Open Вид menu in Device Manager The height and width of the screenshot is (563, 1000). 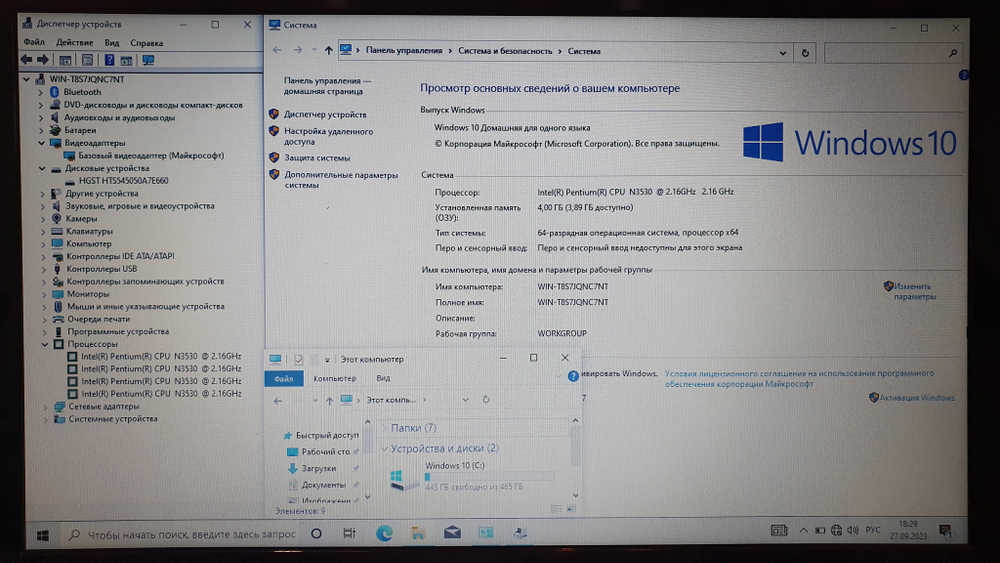click(x=112, y=43)
